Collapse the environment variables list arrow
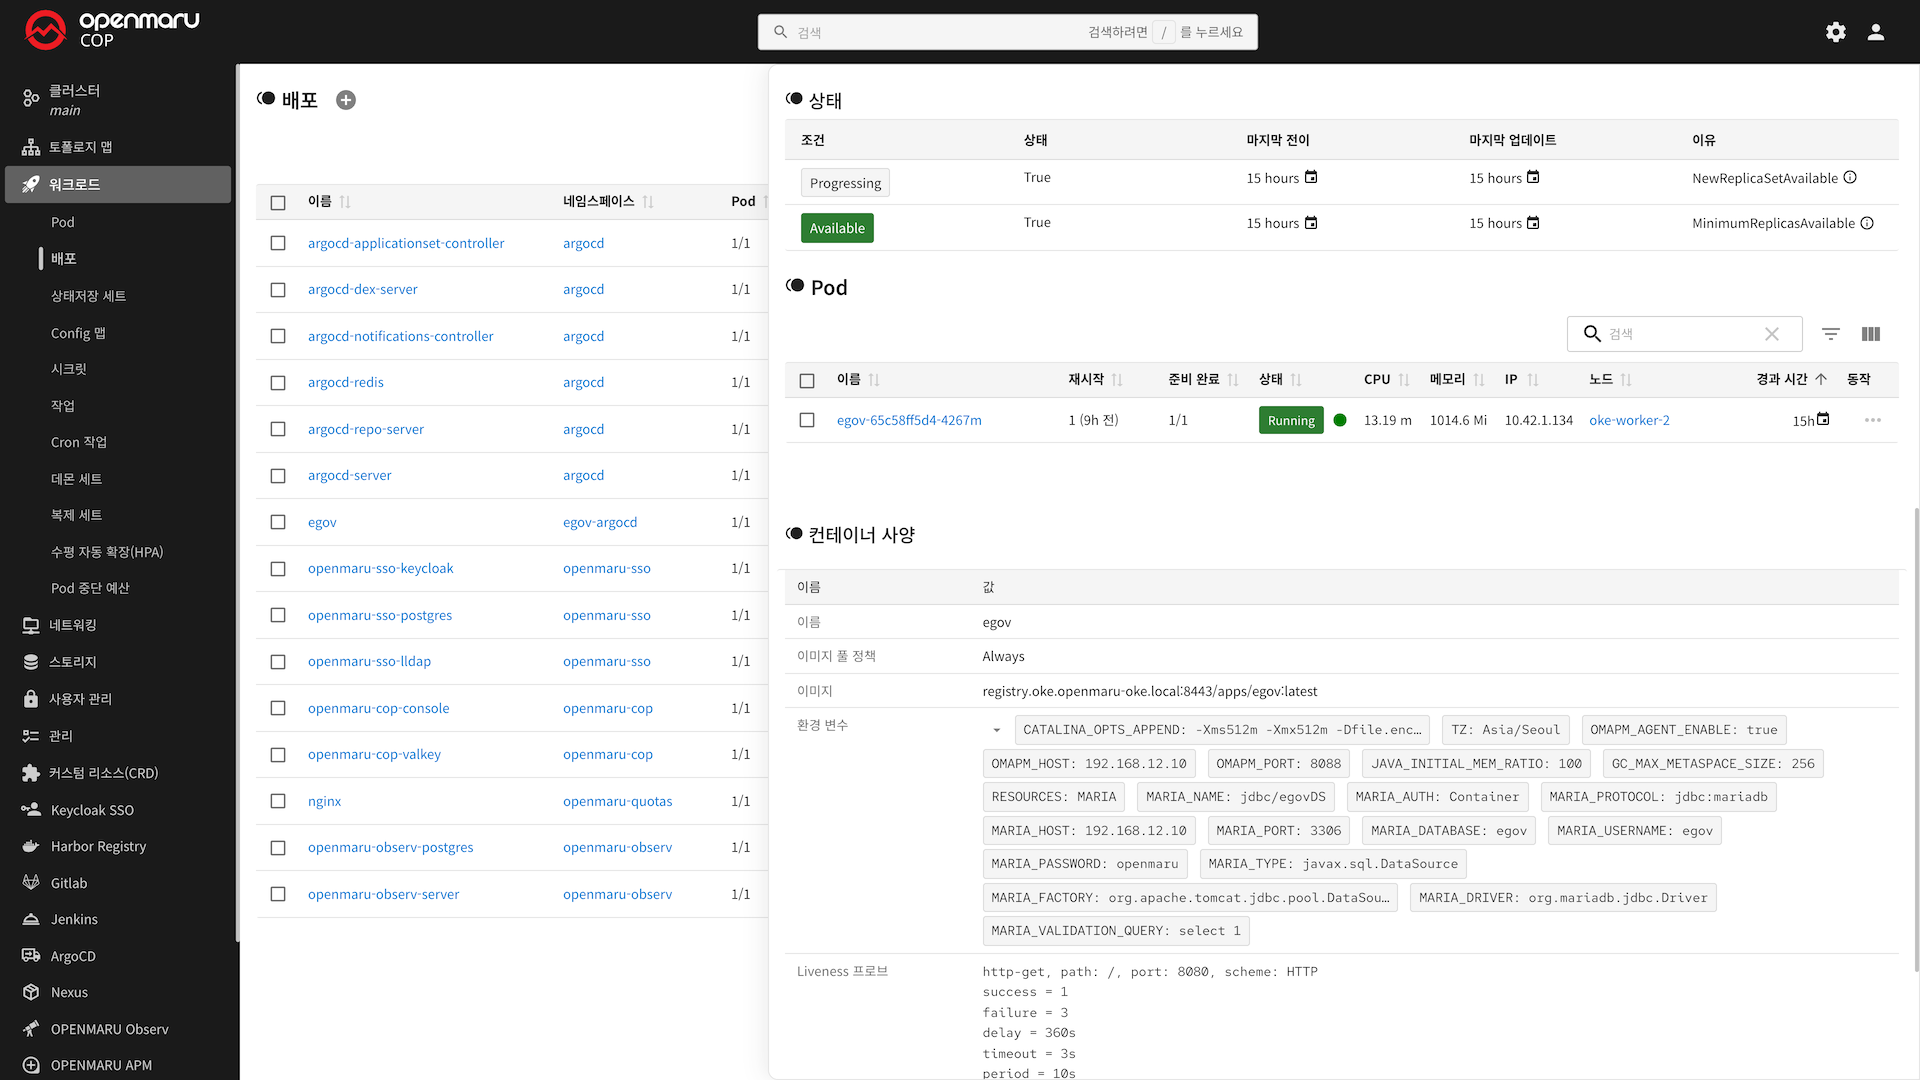The height and width of the screenshot is (1080, 1920). (996, 730)
